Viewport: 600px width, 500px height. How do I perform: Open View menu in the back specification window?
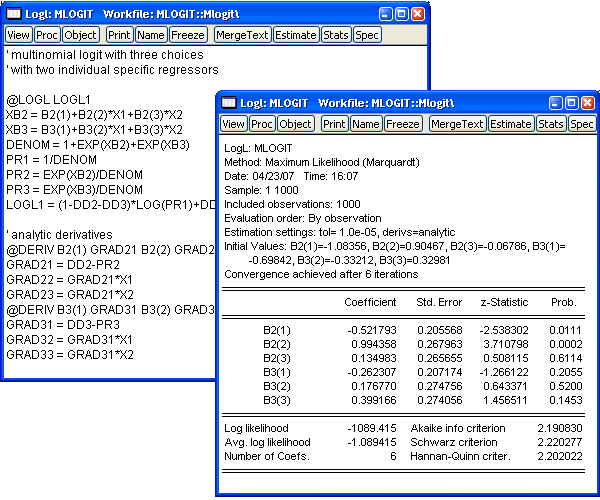(x=18, y=35)
